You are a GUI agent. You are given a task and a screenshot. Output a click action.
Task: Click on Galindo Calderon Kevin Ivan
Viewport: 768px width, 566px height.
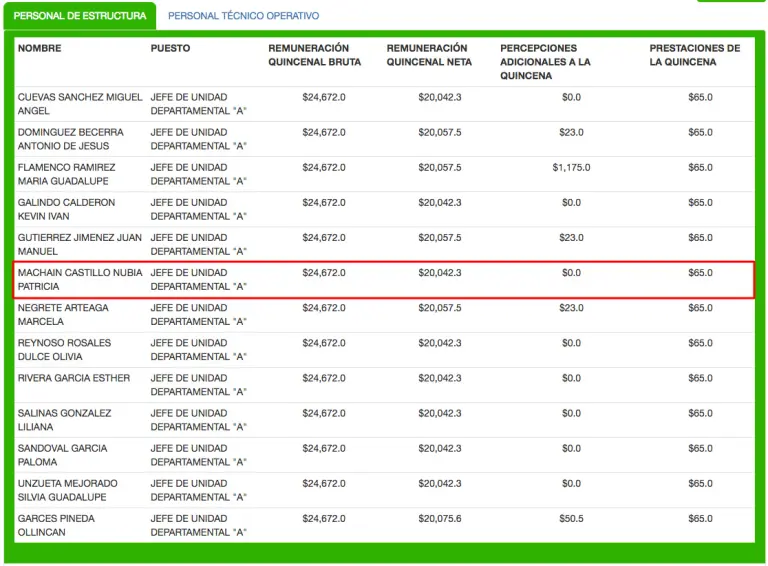pos(66,209)
